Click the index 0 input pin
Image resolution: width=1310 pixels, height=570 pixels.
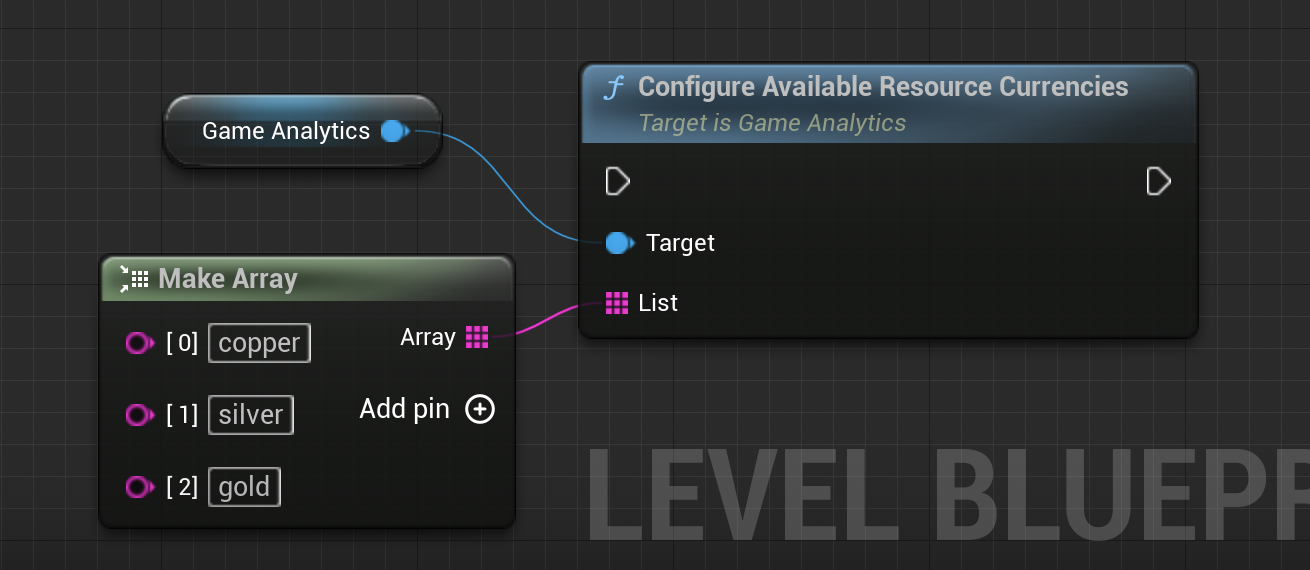[139, 344]
